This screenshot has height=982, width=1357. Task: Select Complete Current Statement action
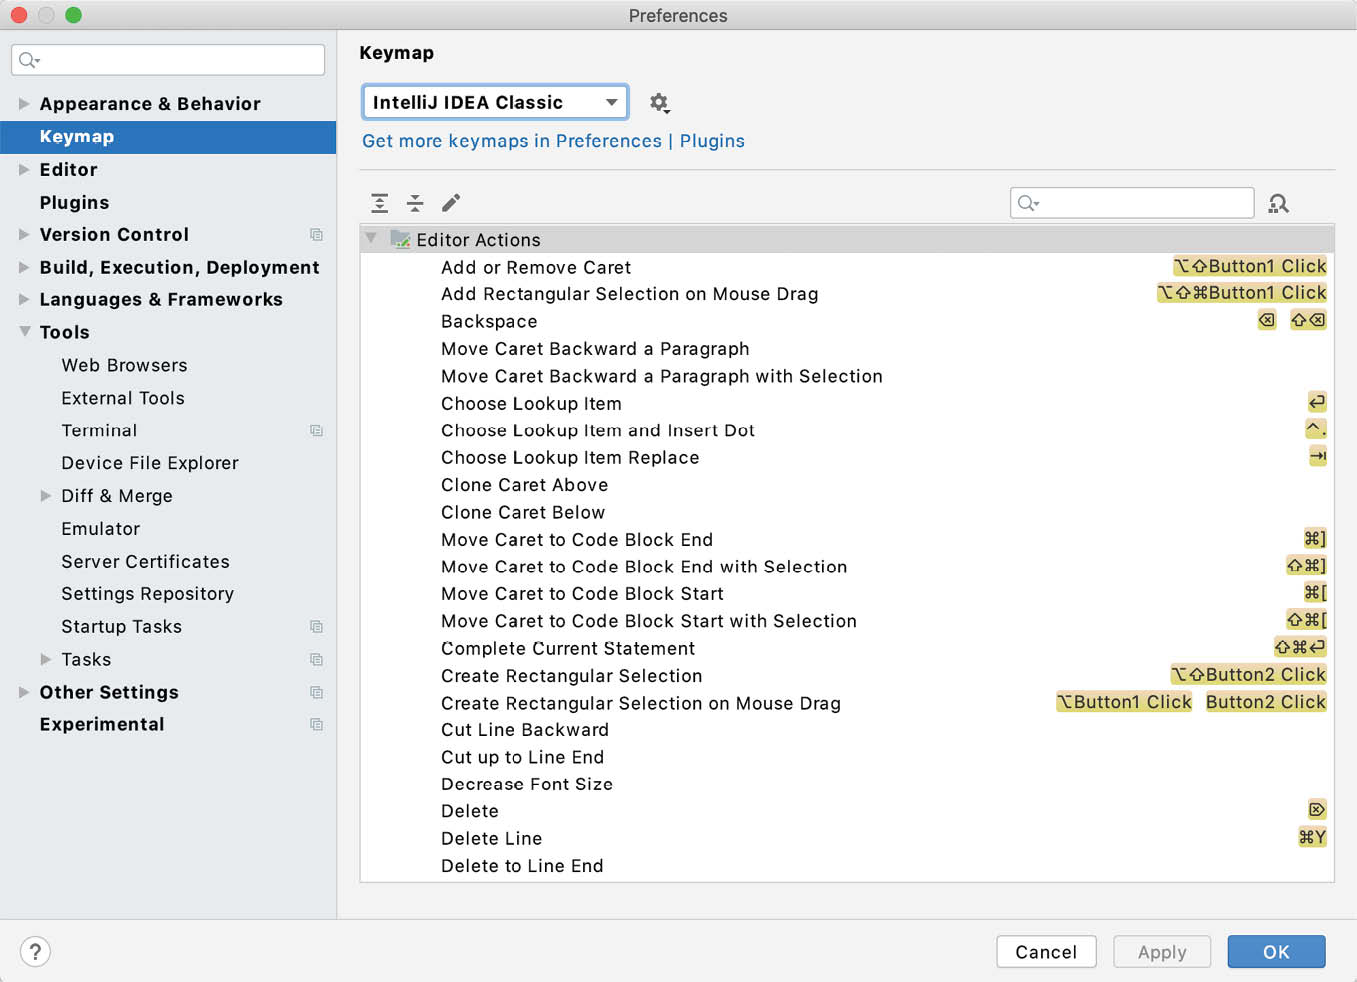pyautogui.click(x=847, y=648)
